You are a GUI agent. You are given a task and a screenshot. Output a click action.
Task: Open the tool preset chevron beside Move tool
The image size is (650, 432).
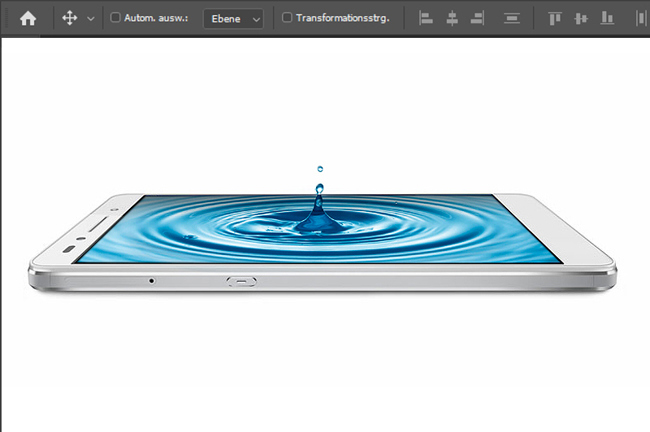[x=91, y=18]
